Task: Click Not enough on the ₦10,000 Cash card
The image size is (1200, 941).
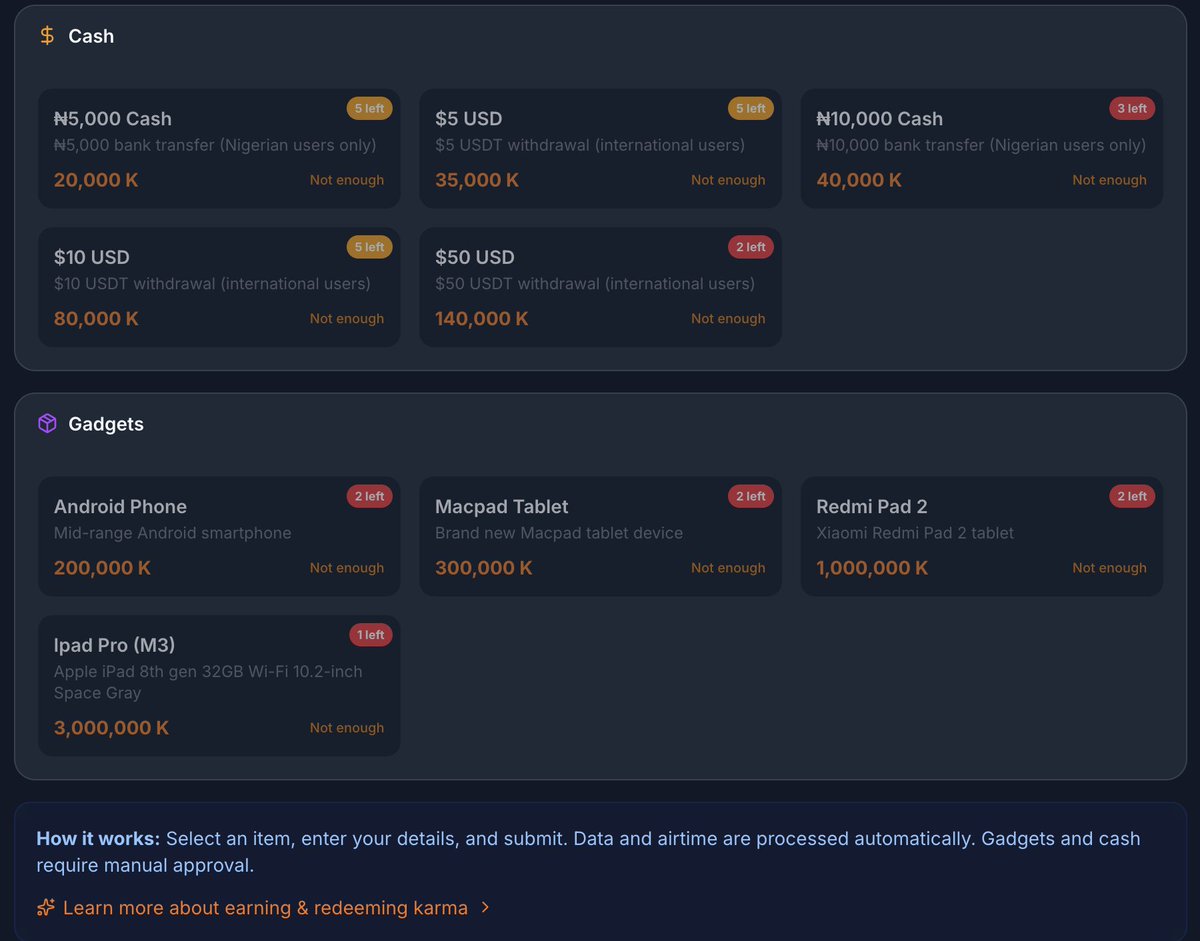Action: click(x=1110, y=180)
